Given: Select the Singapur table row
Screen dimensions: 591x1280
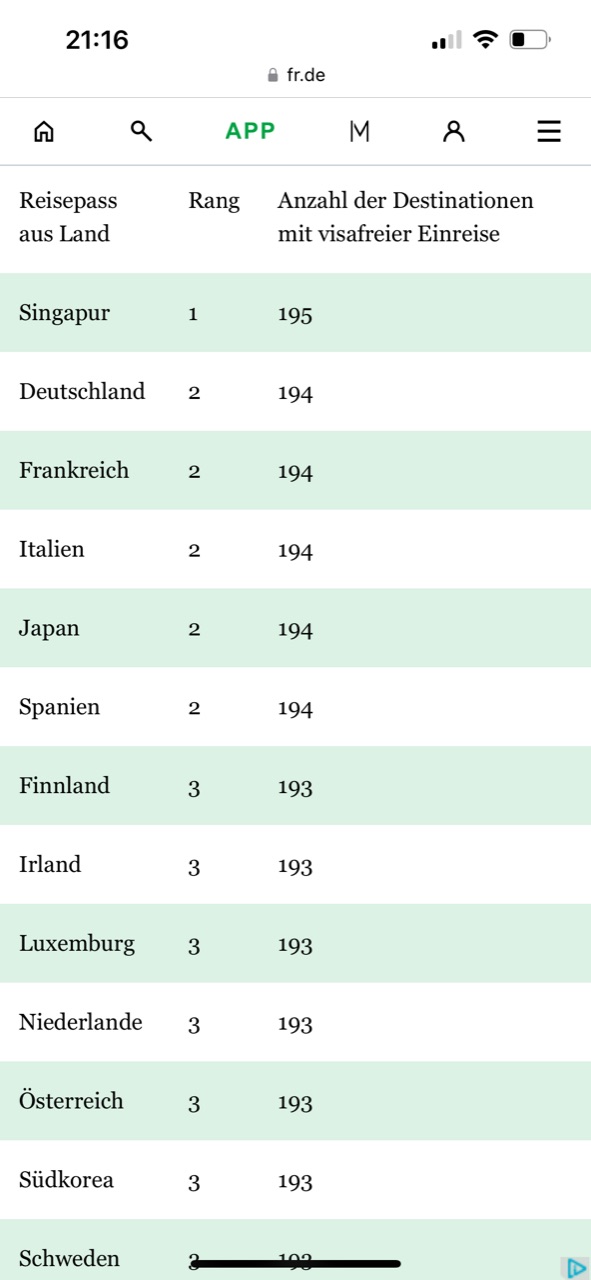Looking at the screenshot, I should click(295, 313).
